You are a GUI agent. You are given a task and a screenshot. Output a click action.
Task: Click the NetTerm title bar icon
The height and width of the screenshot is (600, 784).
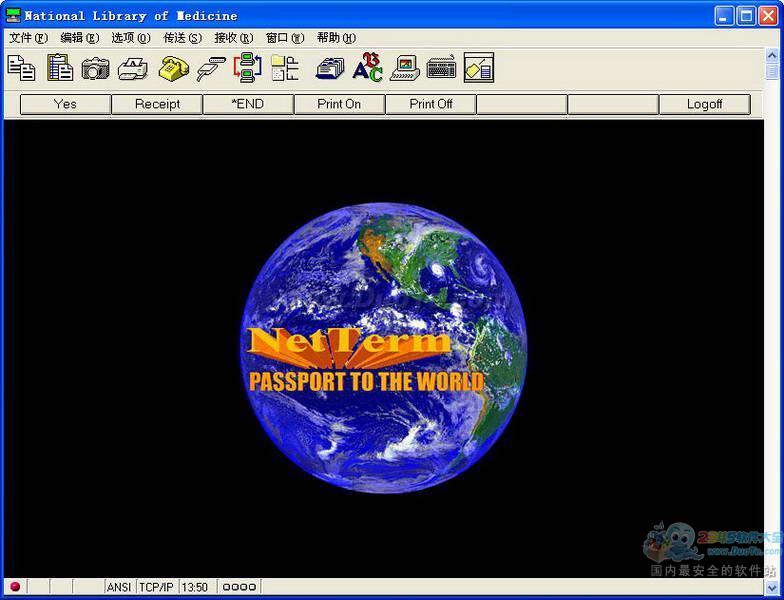pyautogui.click(x=13, y=16)
